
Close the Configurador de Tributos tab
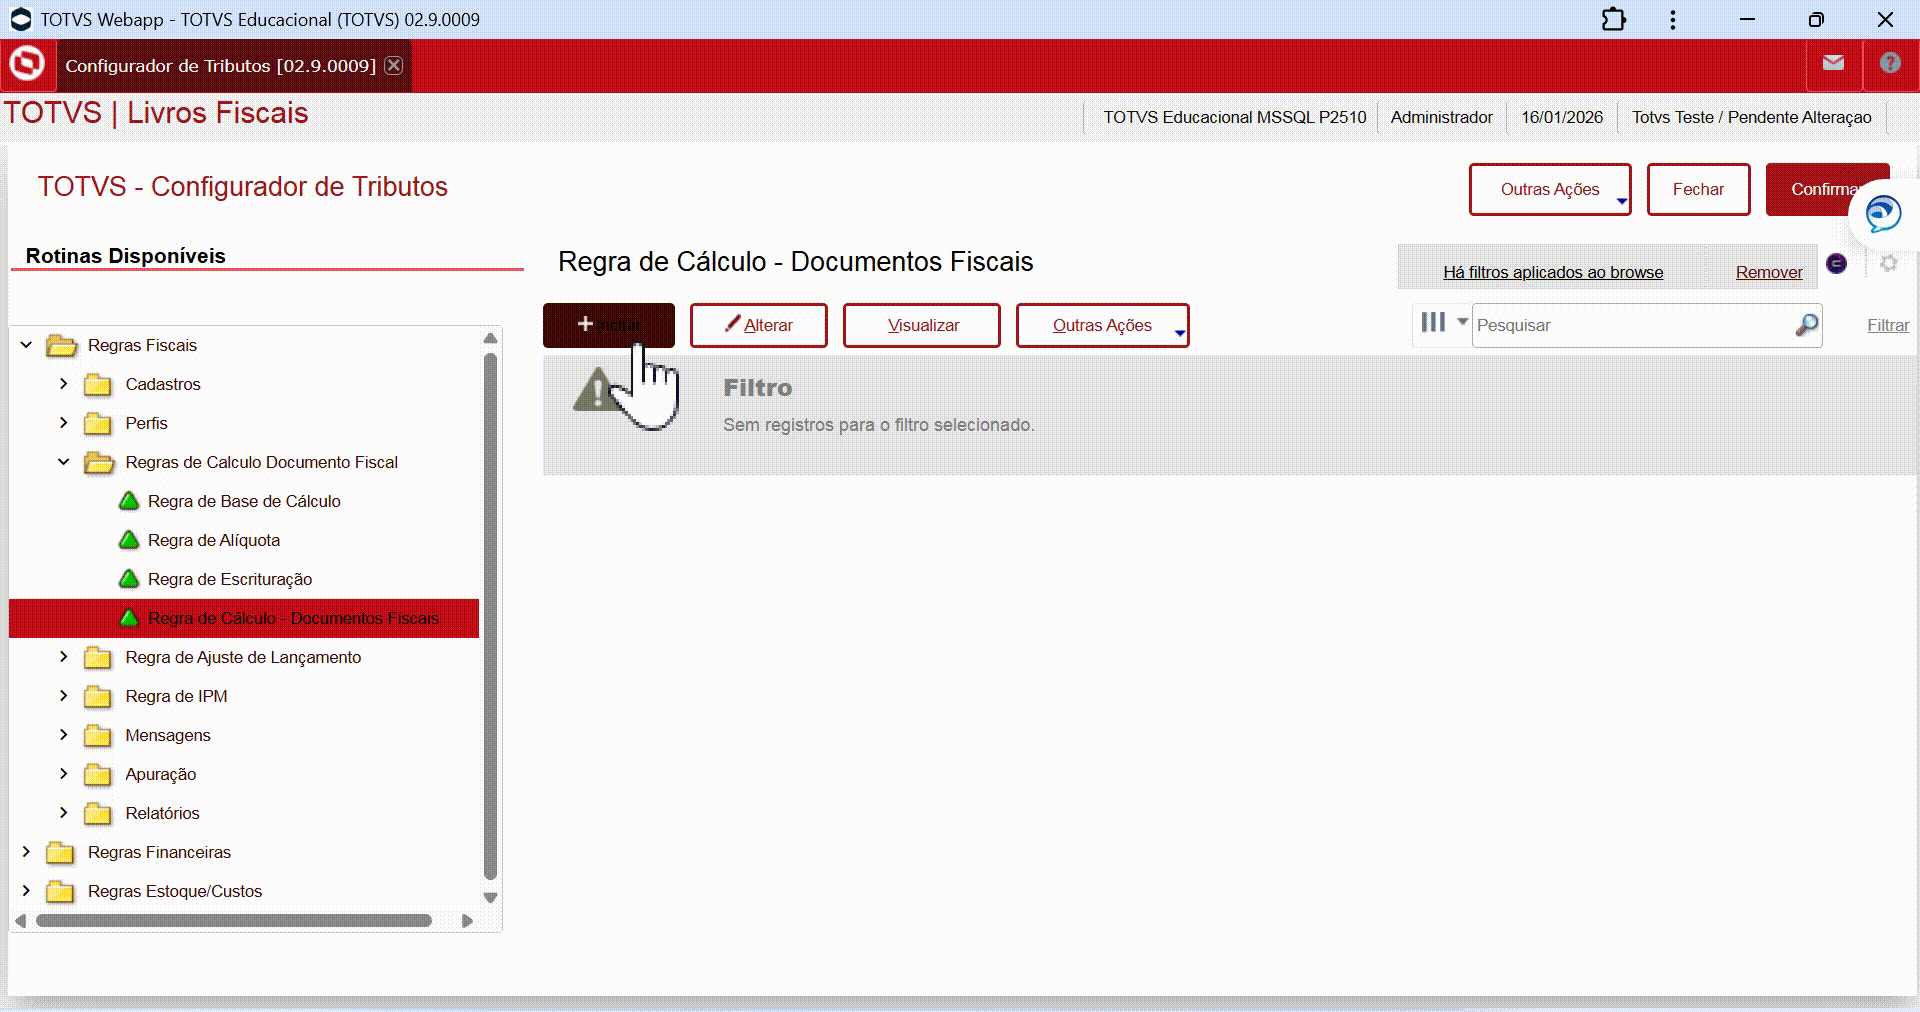pyautogui.click(x=394, y=65)
